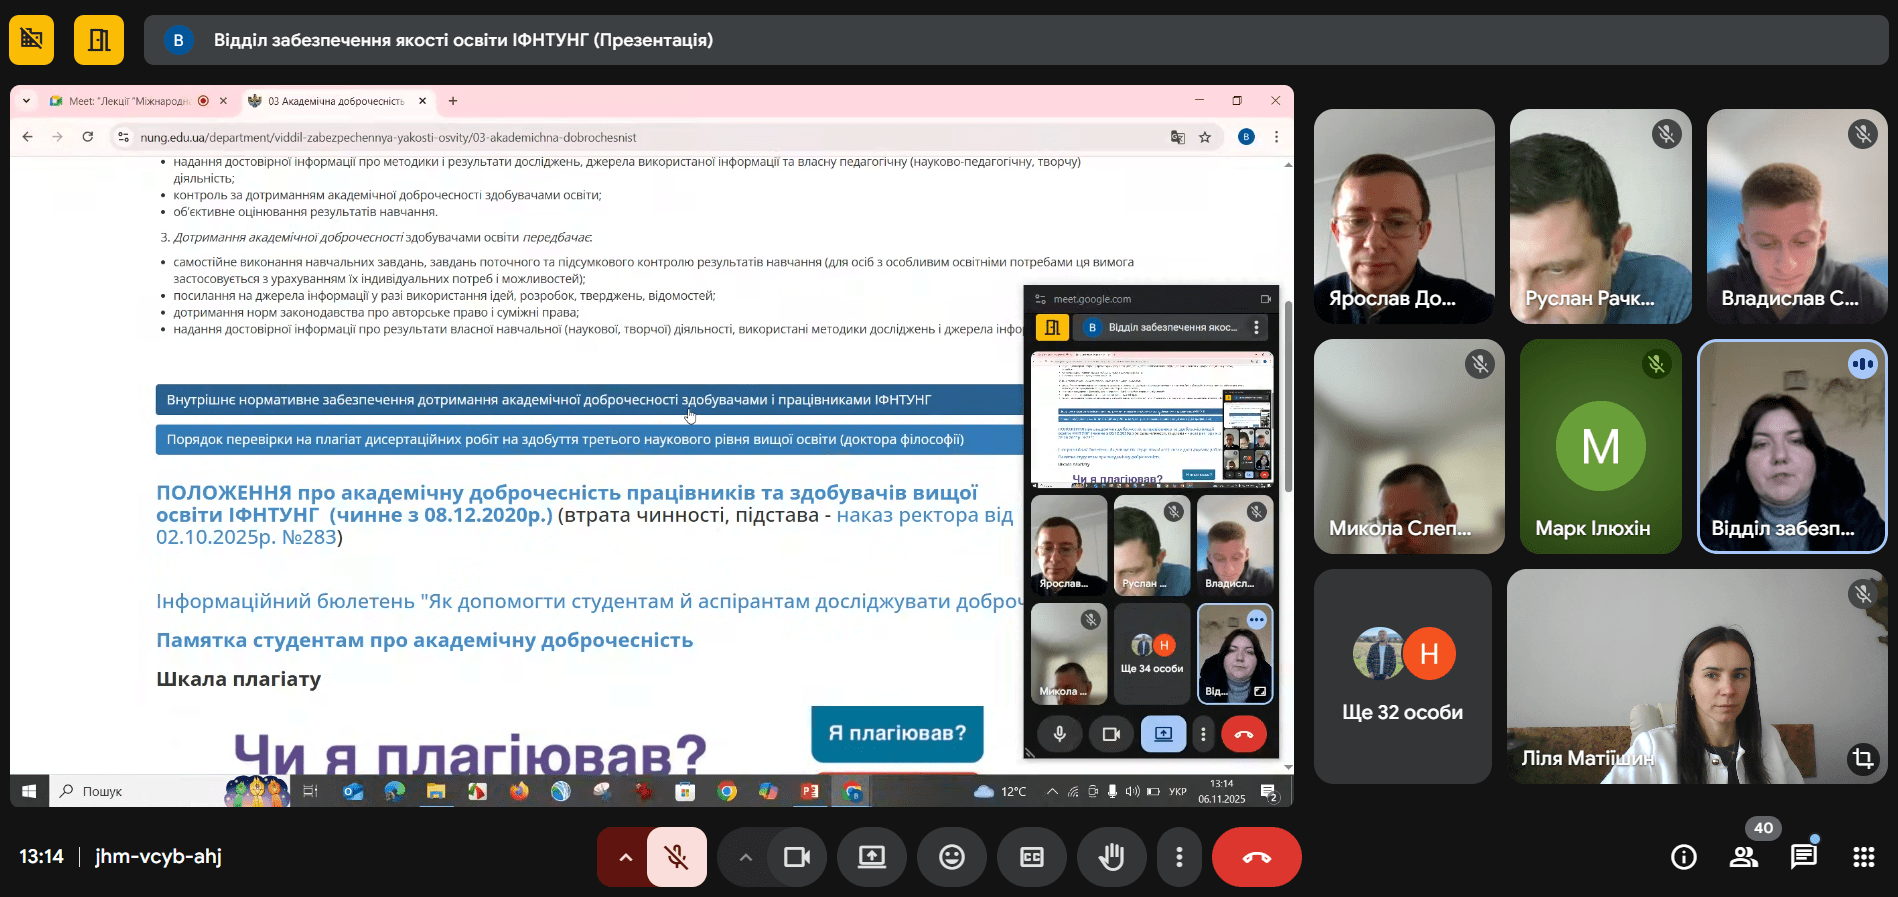The width and height of the screenshot is (1898, 897).
Task: Unmute the microphone
Action: (677, 857)
